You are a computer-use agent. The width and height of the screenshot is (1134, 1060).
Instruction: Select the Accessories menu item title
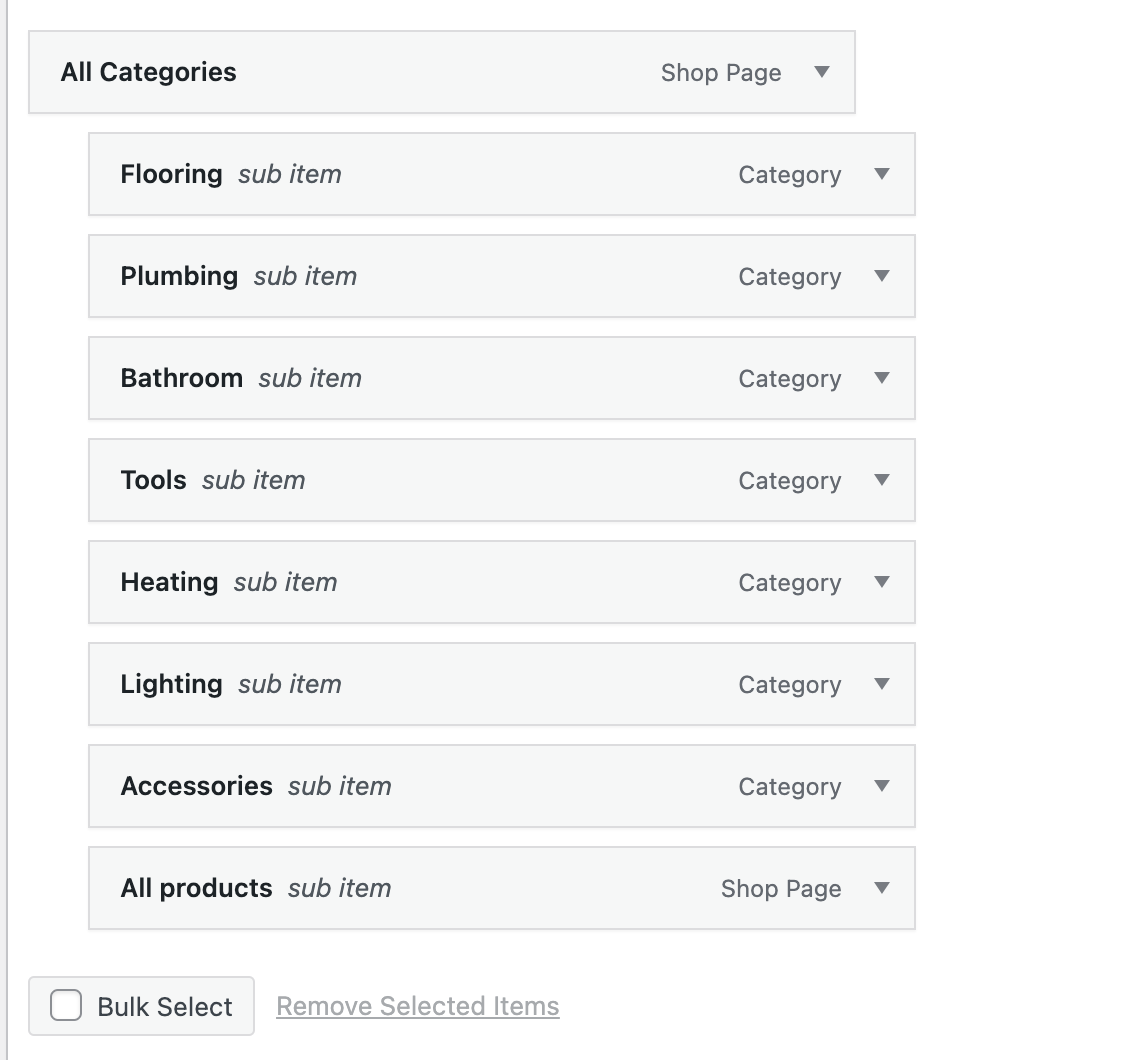click(196, 786)
